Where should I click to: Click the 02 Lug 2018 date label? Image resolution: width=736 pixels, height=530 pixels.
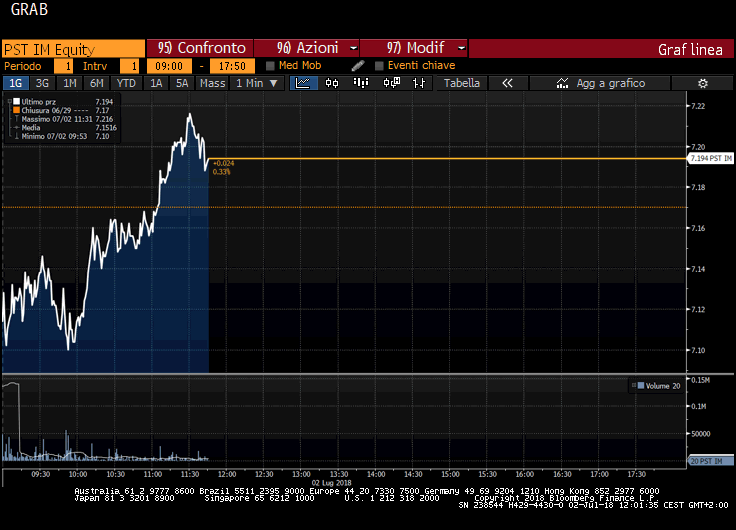(331, 483)
